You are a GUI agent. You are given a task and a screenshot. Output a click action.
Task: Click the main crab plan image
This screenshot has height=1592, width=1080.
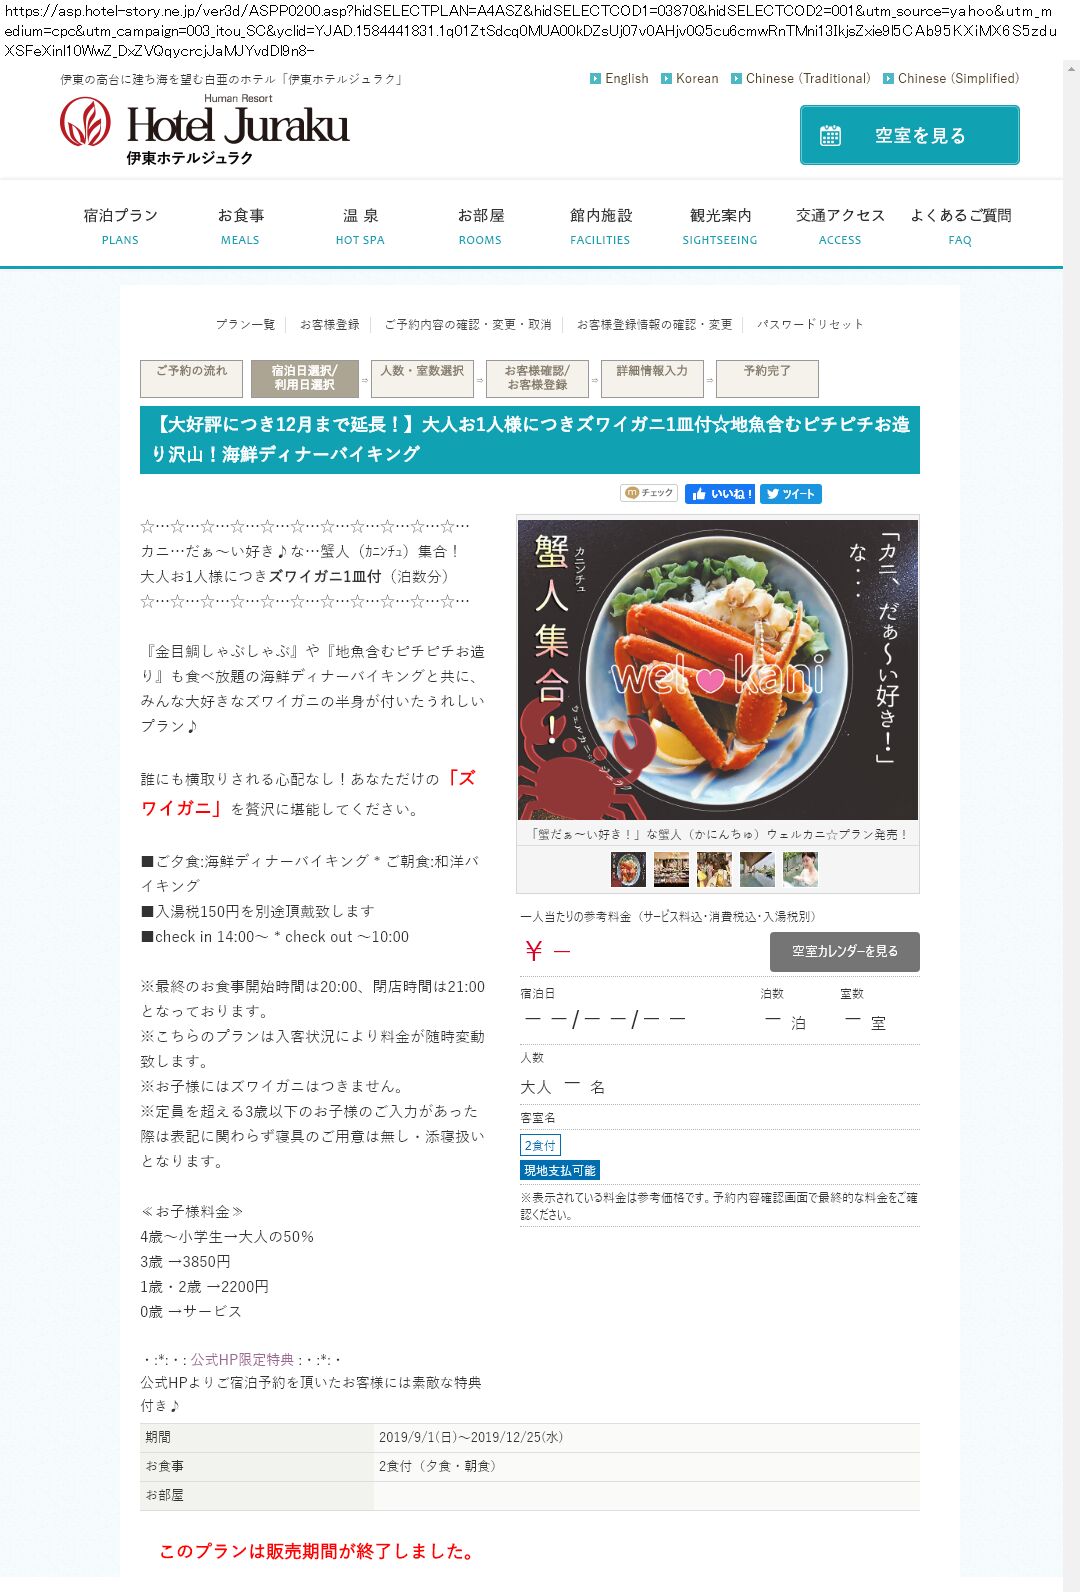point(718,670)
